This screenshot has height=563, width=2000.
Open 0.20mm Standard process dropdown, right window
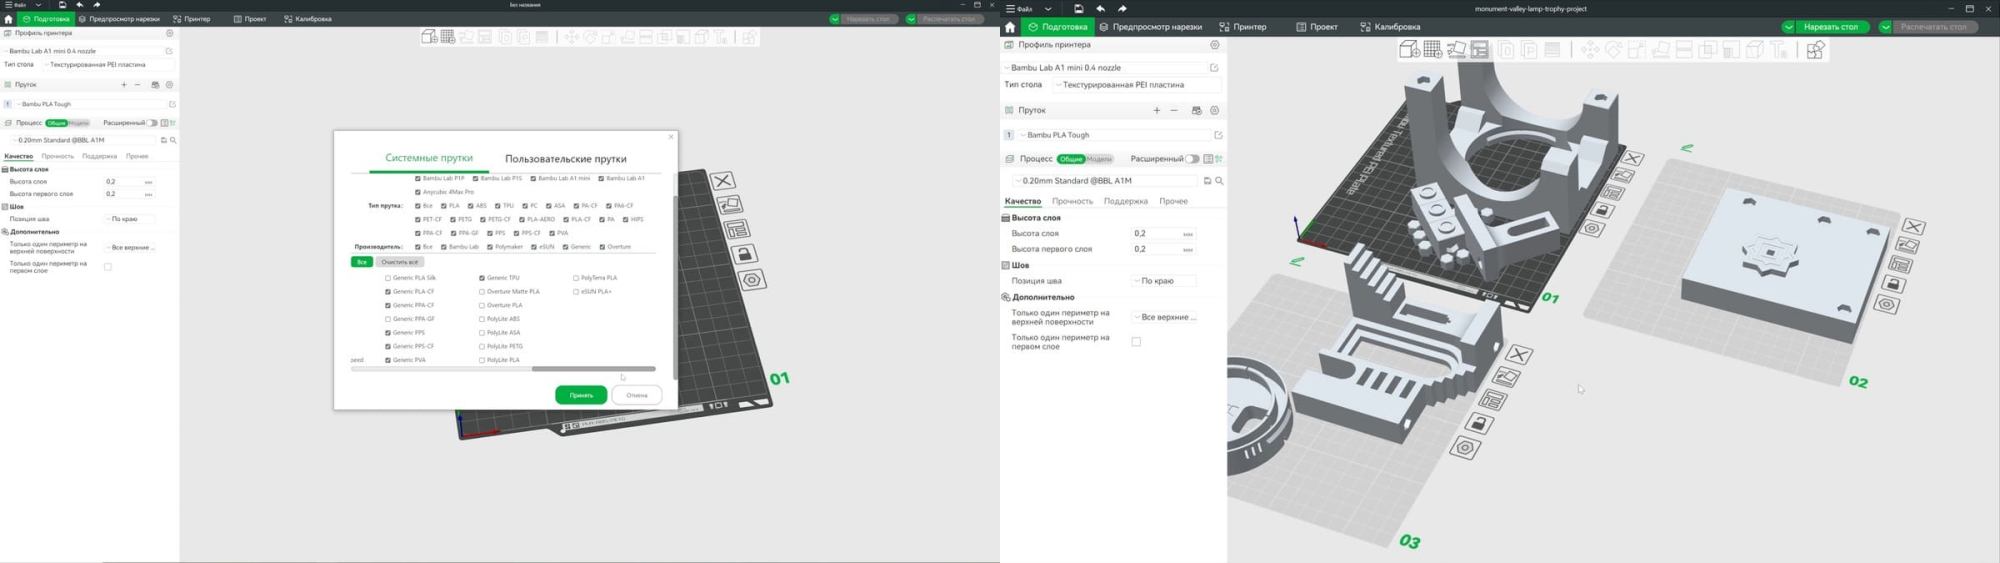point(1105,181)
